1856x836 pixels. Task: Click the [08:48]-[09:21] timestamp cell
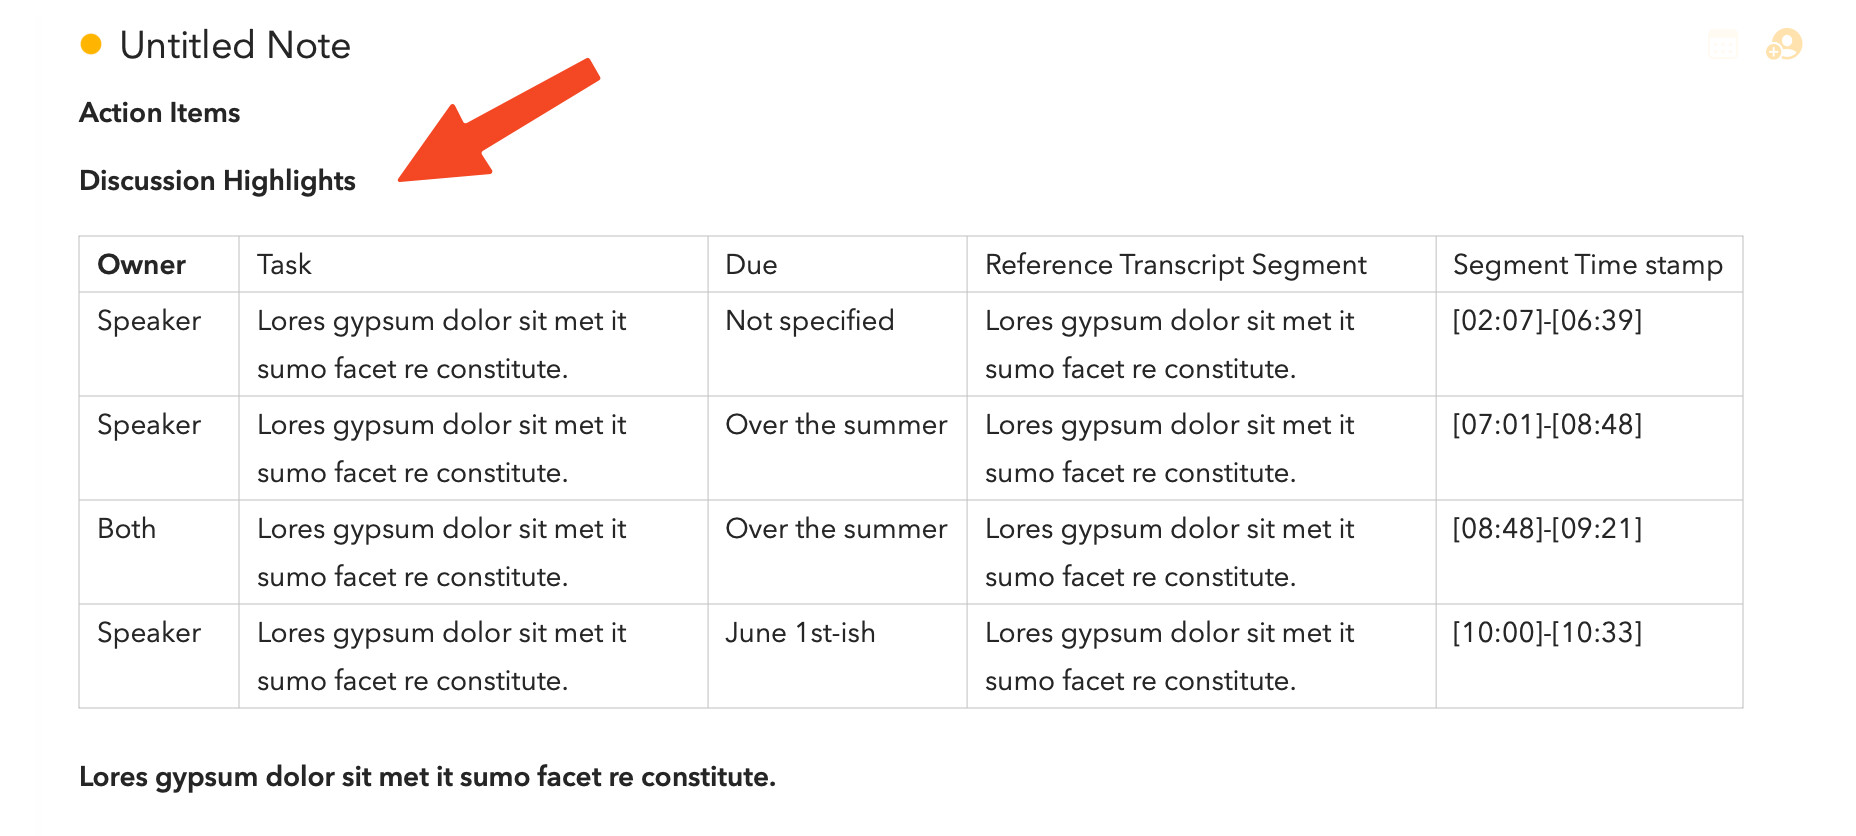[x=1547, y=529]
